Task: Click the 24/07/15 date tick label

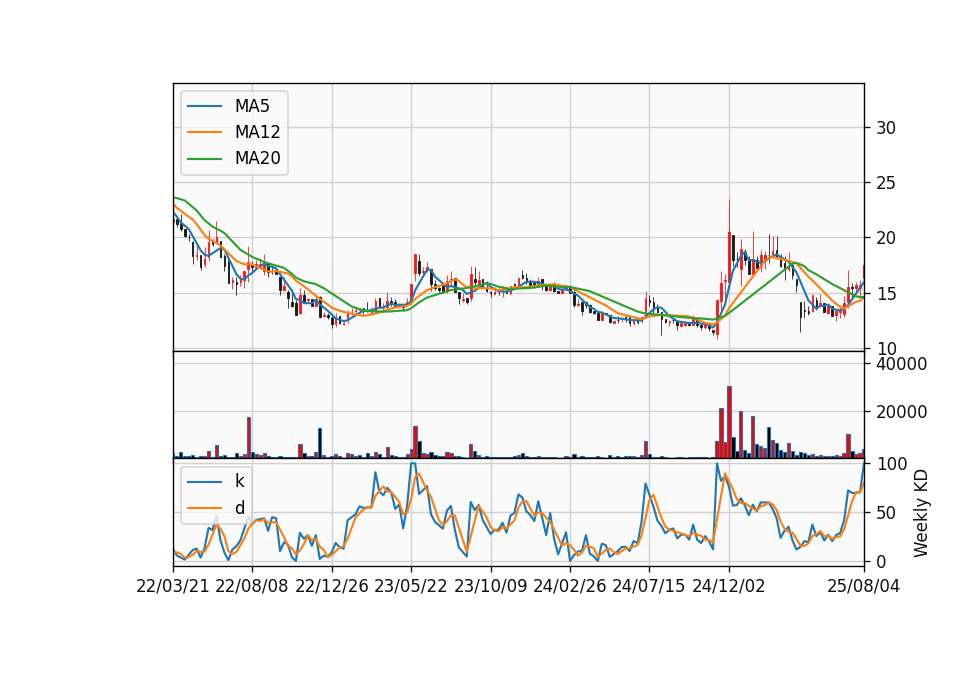Action: tap(648, 586)
